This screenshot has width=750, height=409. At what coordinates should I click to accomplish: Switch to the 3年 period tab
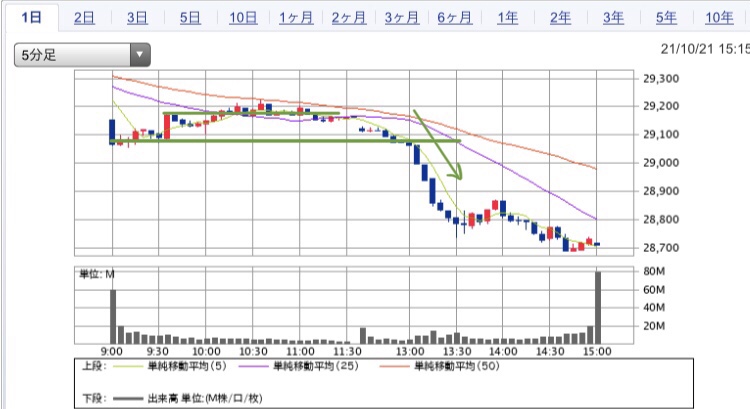pos(613,18)
